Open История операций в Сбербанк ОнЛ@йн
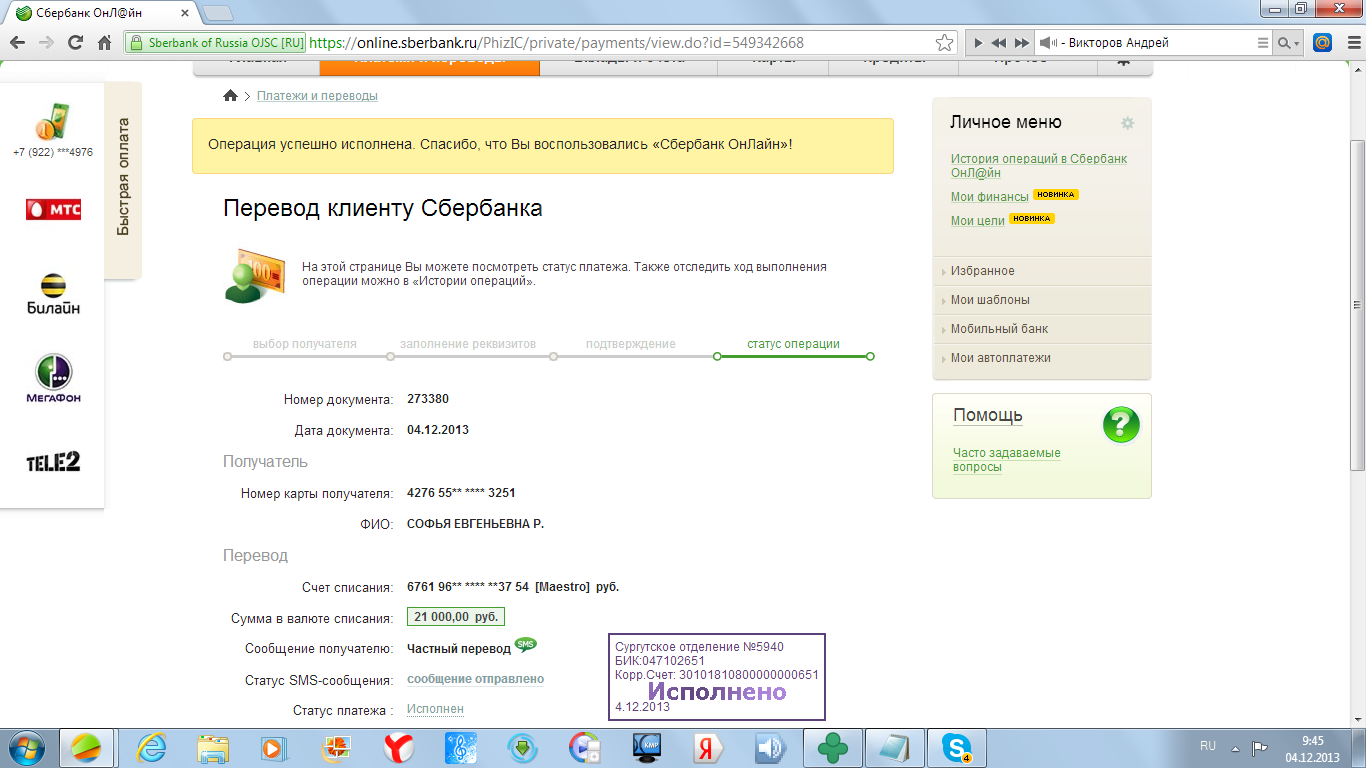Screen dimensions: 1366x768 [1039, 166]
